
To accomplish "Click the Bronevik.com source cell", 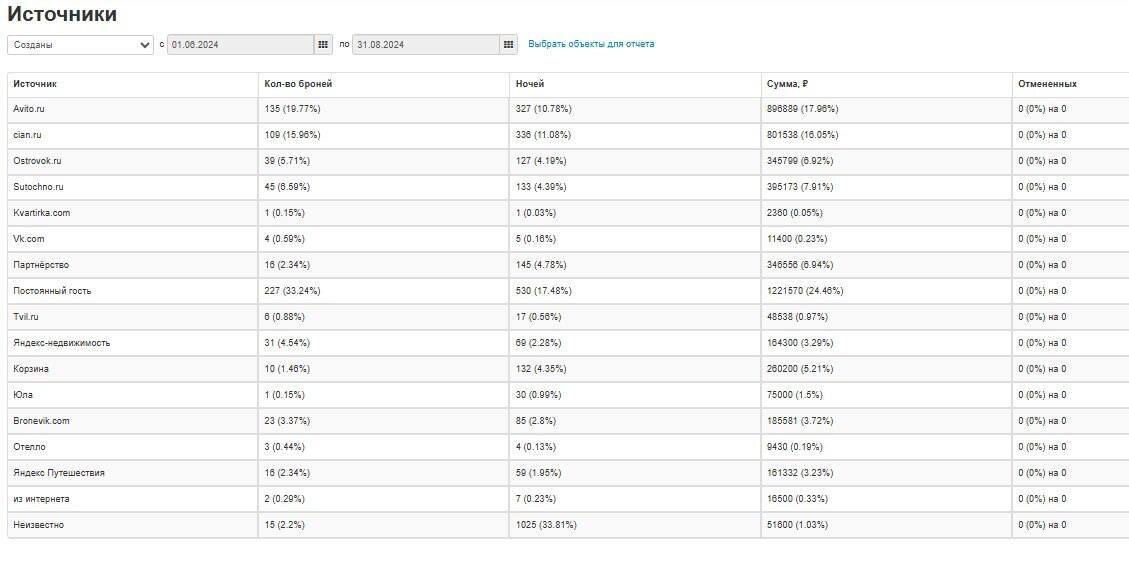I will click(x=41, y=421).
